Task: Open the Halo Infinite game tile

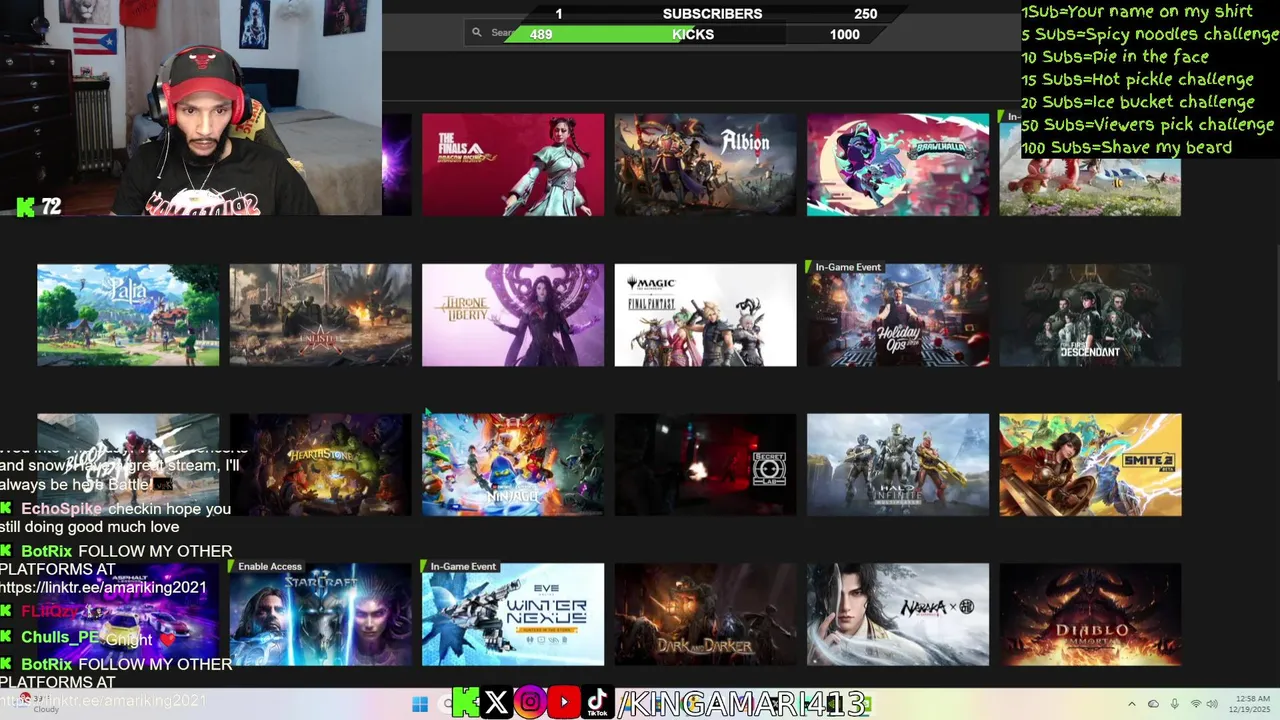Action: (898, 465)
